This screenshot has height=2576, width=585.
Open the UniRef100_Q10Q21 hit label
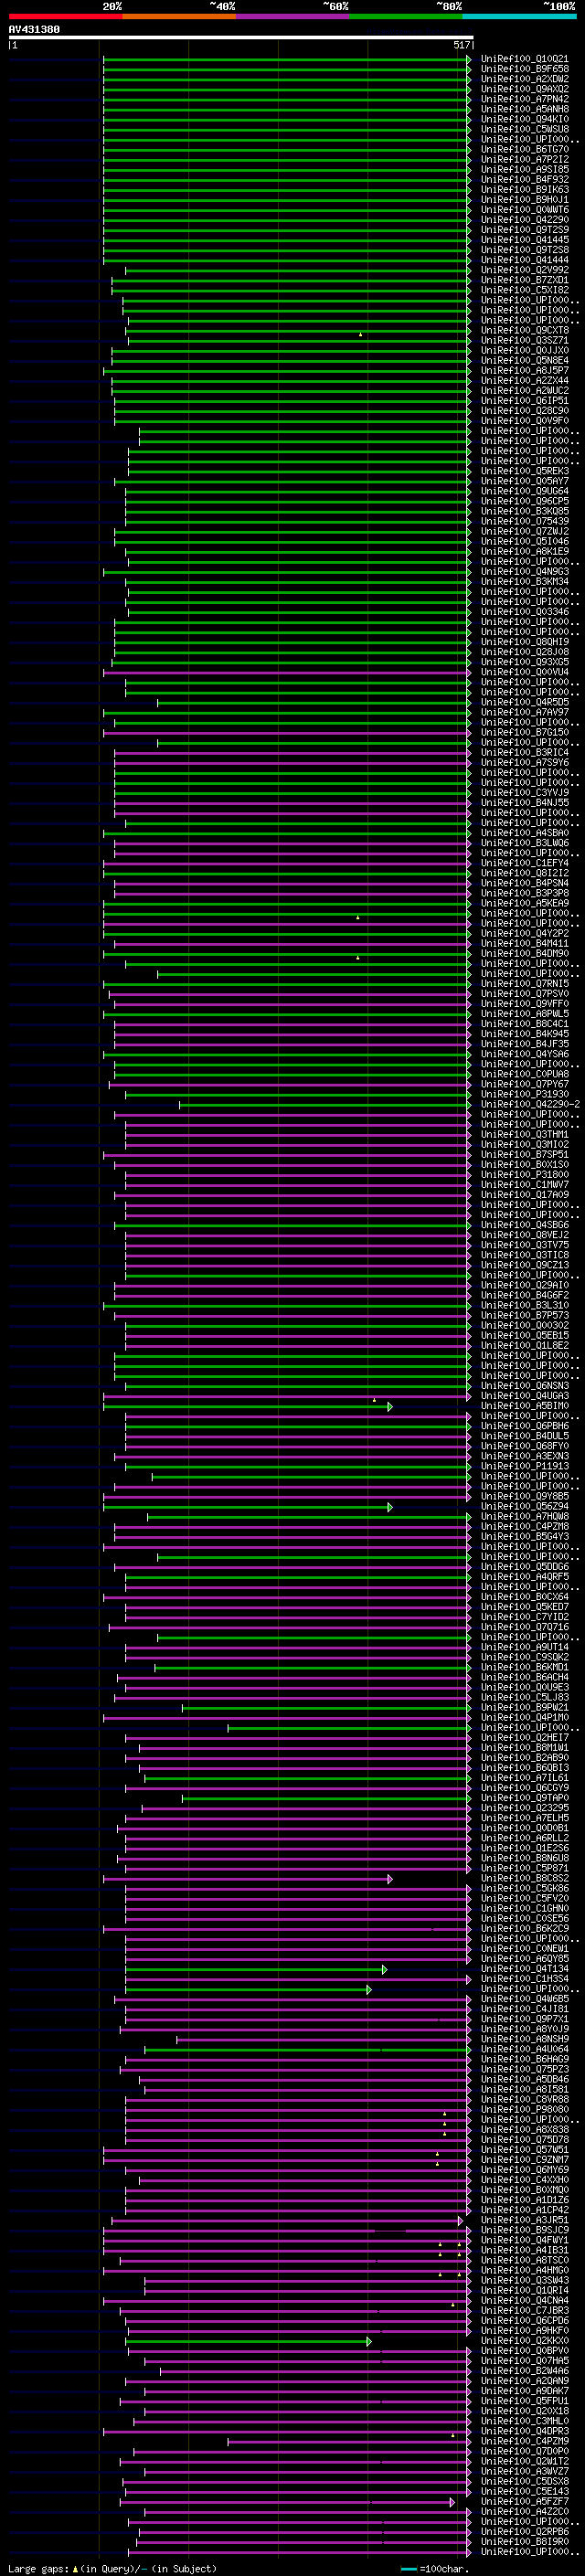point(524,59)
